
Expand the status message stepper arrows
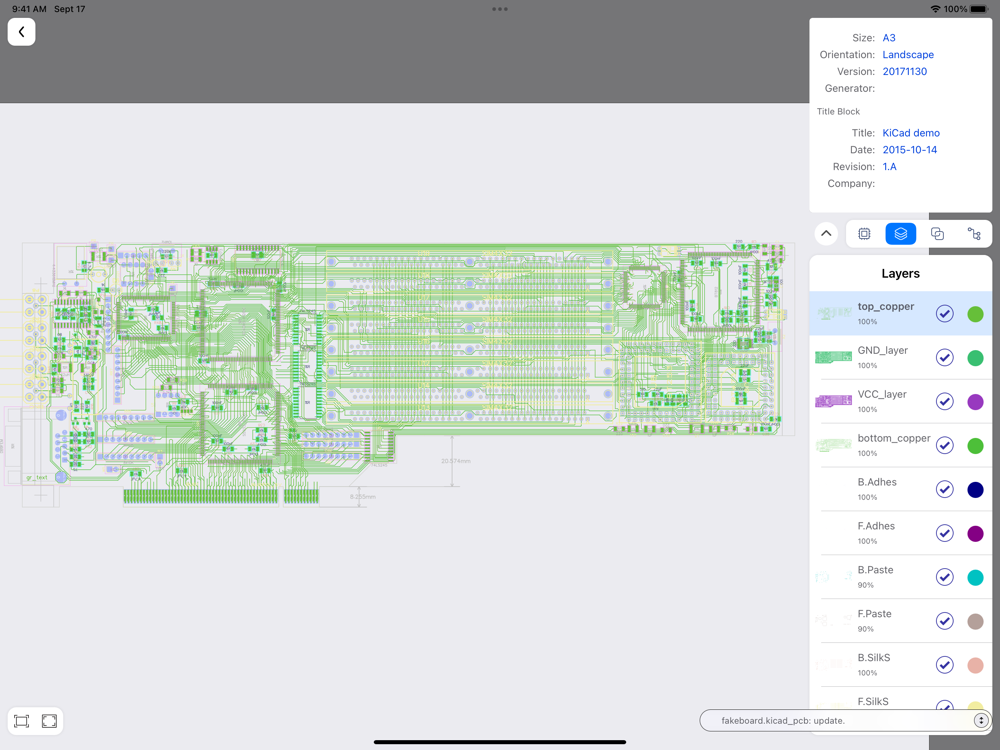pos(981,721)
